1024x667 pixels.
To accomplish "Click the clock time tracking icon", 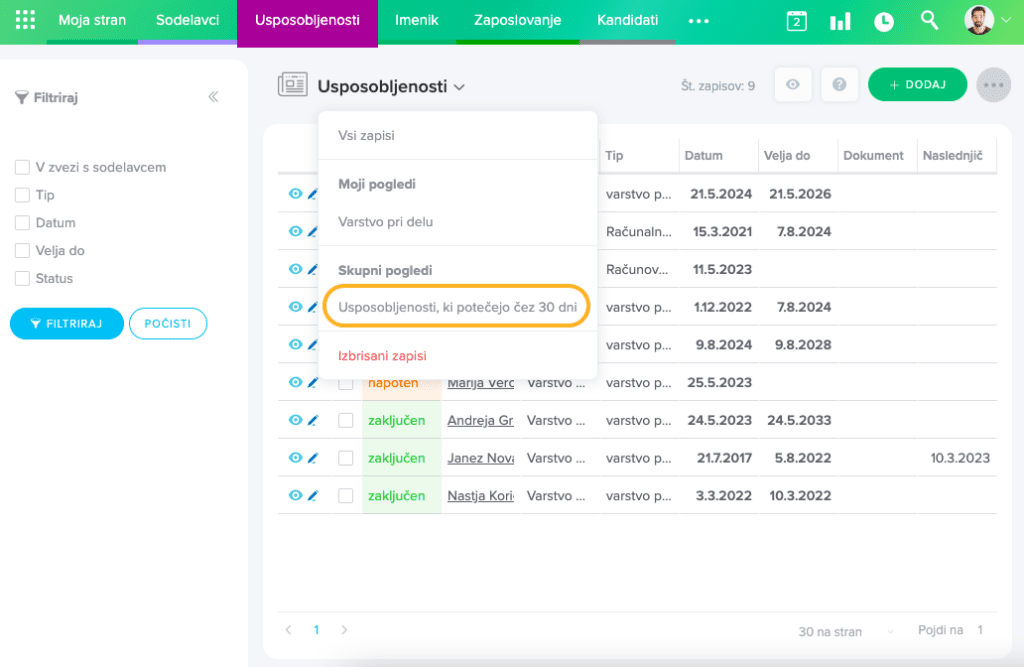I will coord(884,21).
